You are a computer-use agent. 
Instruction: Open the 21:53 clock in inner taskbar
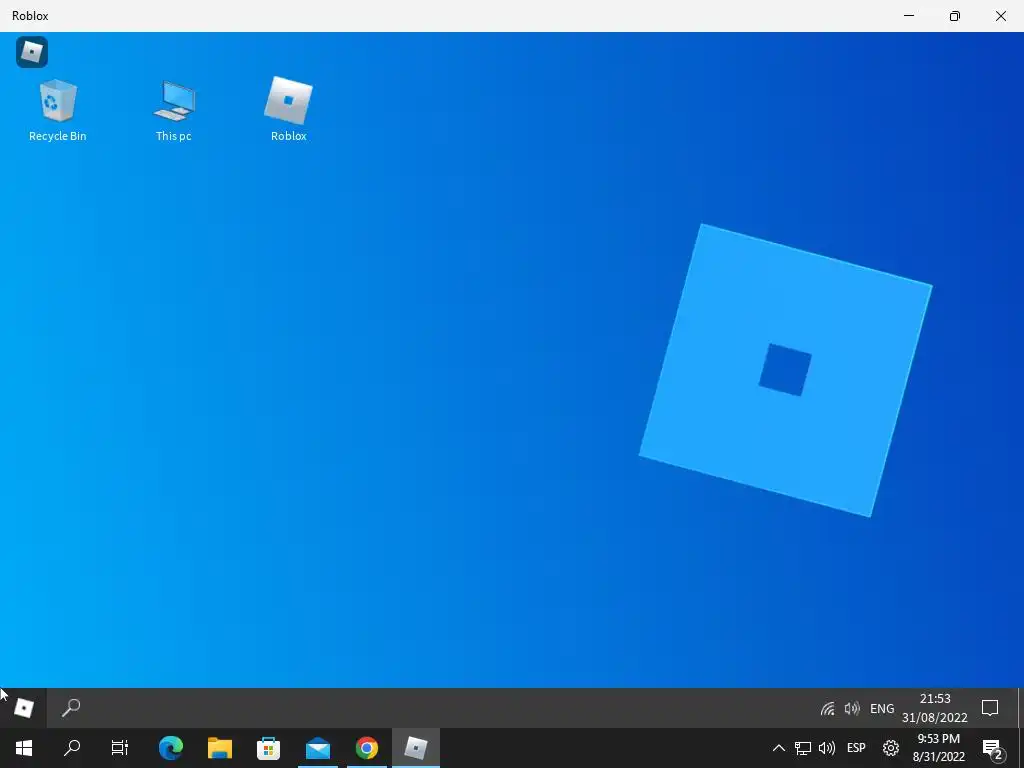(x=935, y=708)
